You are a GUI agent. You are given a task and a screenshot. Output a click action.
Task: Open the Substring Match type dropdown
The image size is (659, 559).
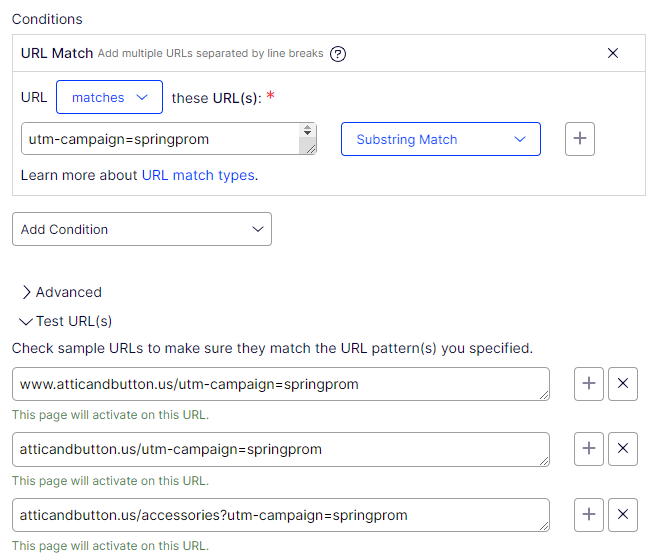tap(440, 139)
